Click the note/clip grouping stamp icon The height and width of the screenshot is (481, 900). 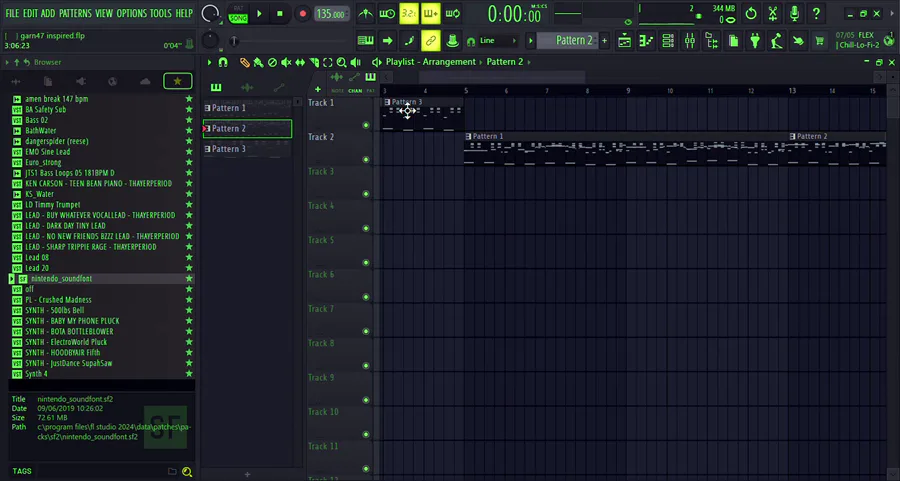tap(452, 41)
